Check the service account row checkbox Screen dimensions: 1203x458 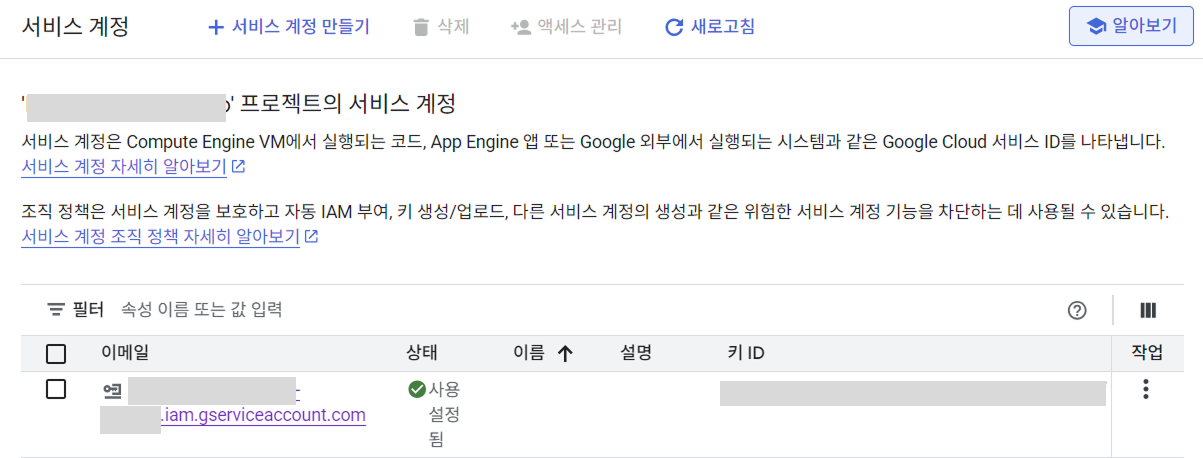pyautogui.click(x=56, y=389)
